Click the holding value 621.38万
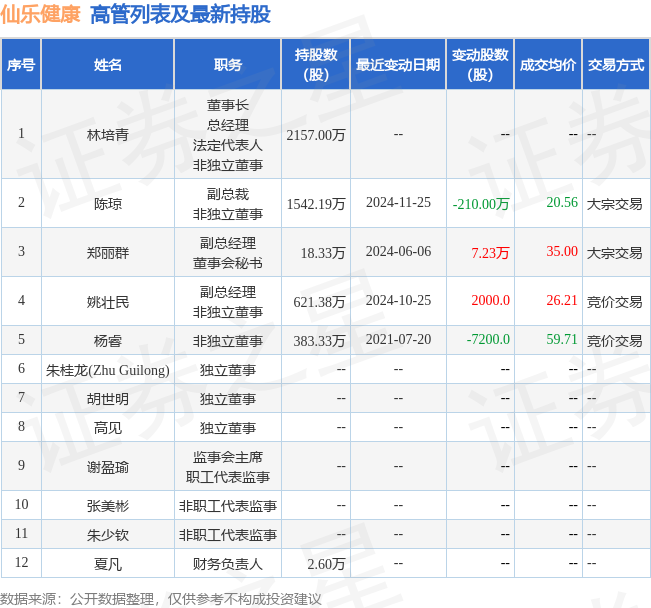Screen dimensions: 651x608 tap(319, 302)
